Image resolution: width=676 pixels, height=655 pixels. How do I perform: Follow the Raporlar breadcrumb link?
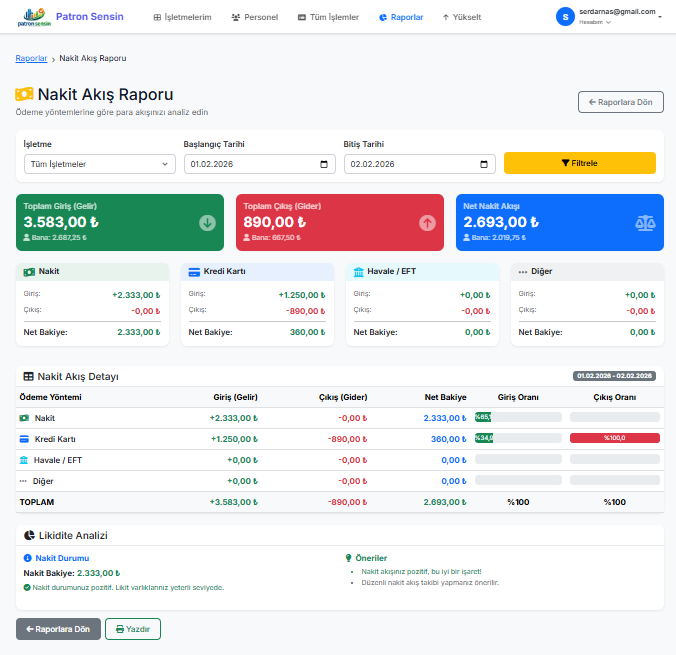[x=31, y=59]
